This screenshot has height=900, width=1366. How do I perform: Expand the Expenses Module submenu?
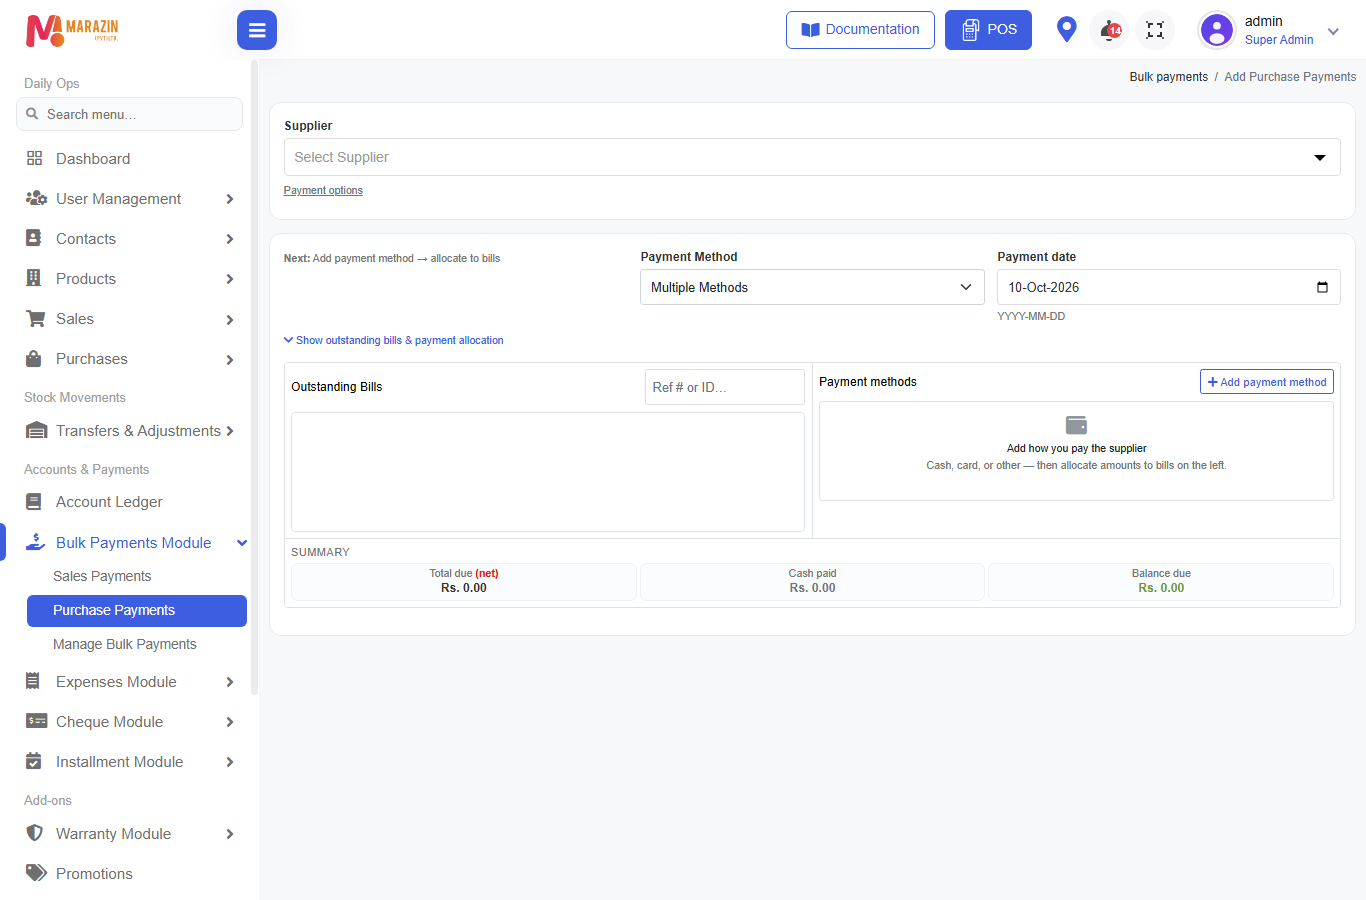click(230, 682)
